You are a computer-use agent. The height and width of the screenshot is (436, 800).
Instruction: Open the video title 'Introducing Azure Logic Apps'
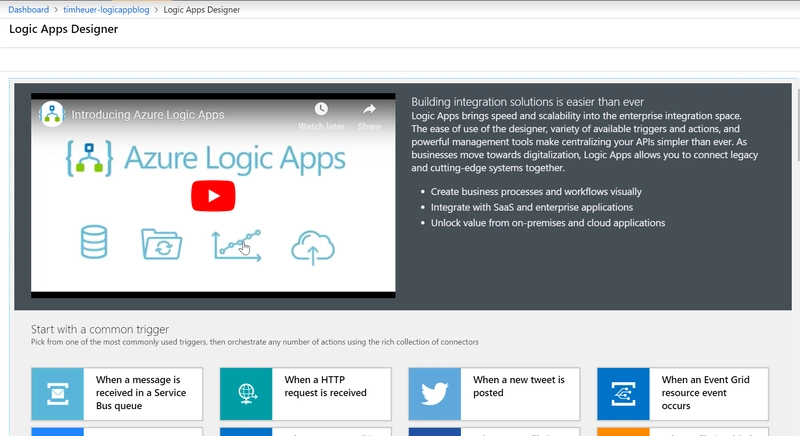[x=148, y=114]
